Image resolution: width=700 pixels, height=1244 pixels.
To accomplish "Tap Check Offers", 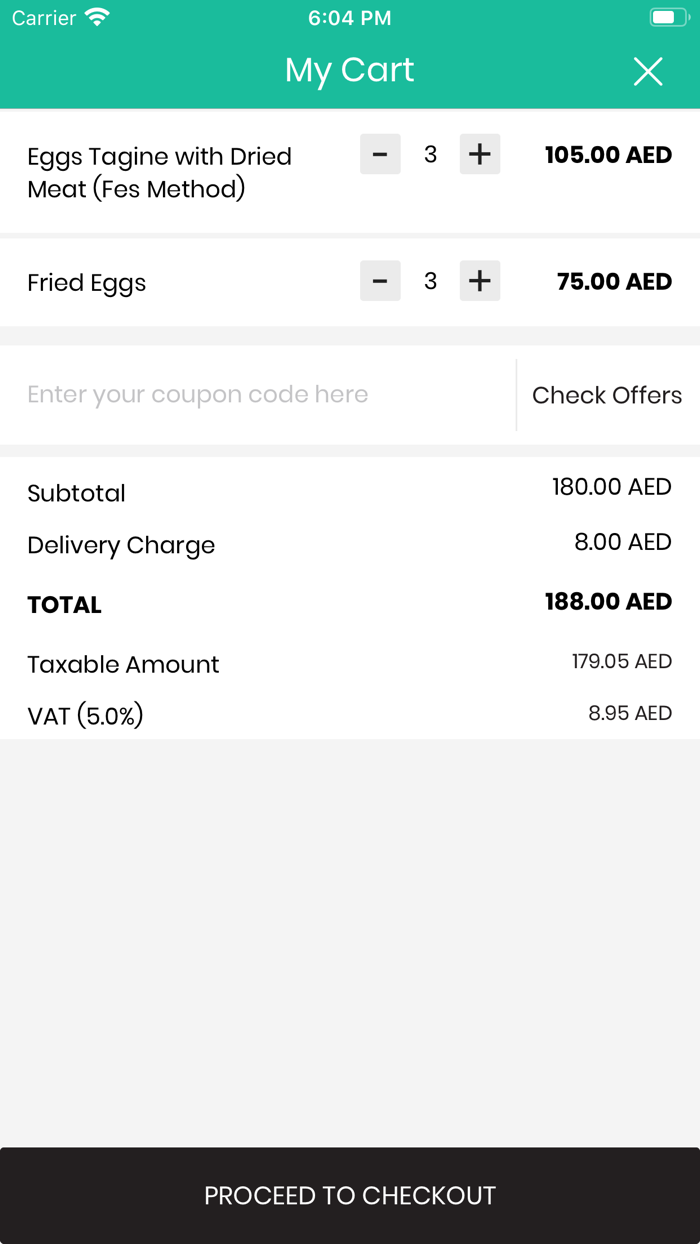I will click(607, 395).
